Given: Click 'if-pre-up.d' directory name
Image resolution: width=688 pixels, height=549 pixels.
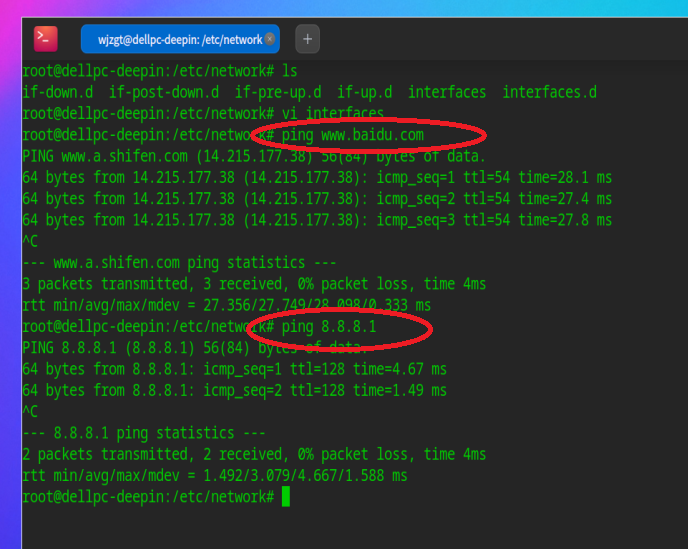Looking at the screenshot, I should click(278, 93).
